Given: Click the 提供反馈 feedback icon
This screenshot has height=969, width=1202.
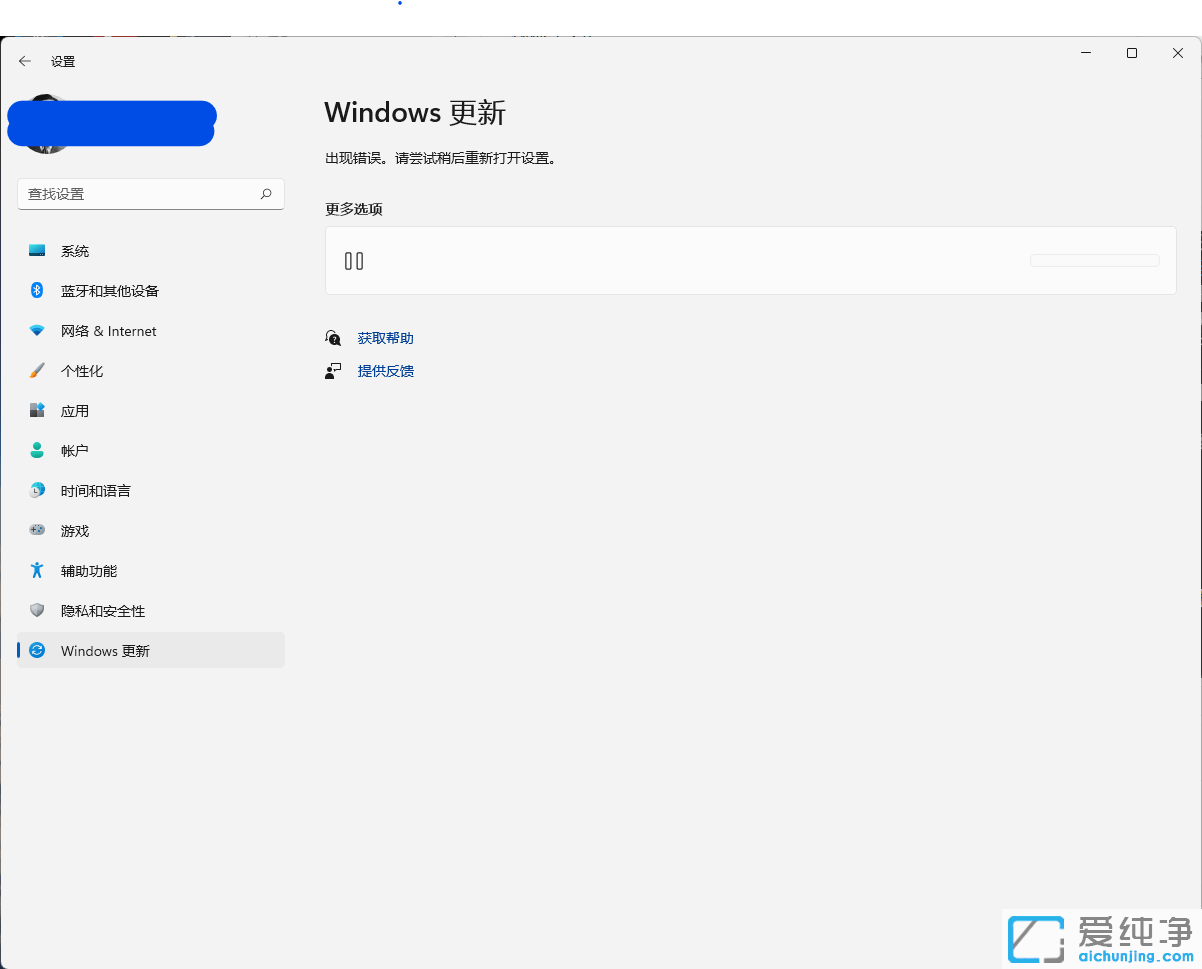Looking at the screenshot, I should pyautogui.click(x=333, y=370).
